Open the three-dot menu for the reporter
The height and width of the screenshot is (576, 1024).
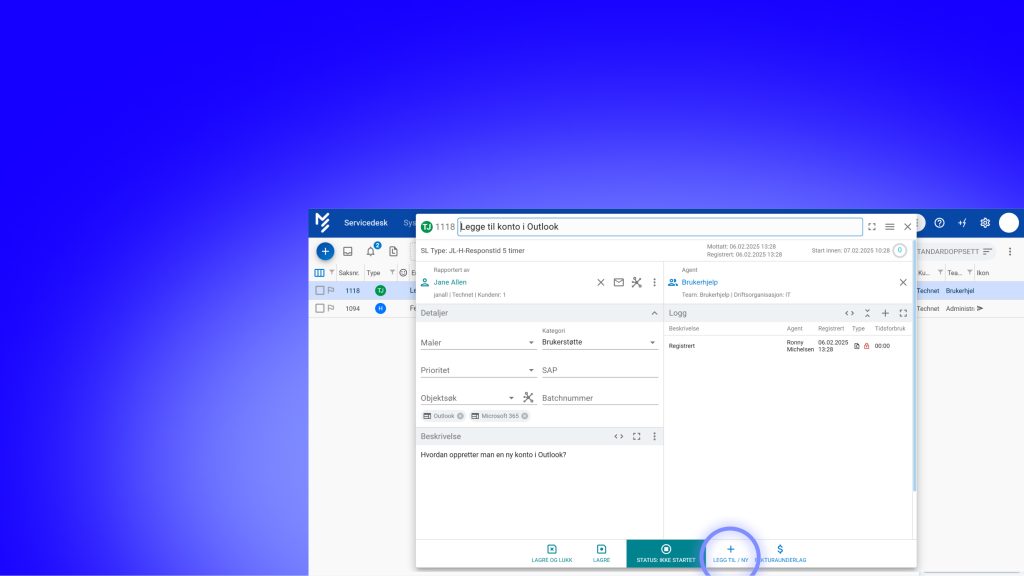[x=654, y=282]
